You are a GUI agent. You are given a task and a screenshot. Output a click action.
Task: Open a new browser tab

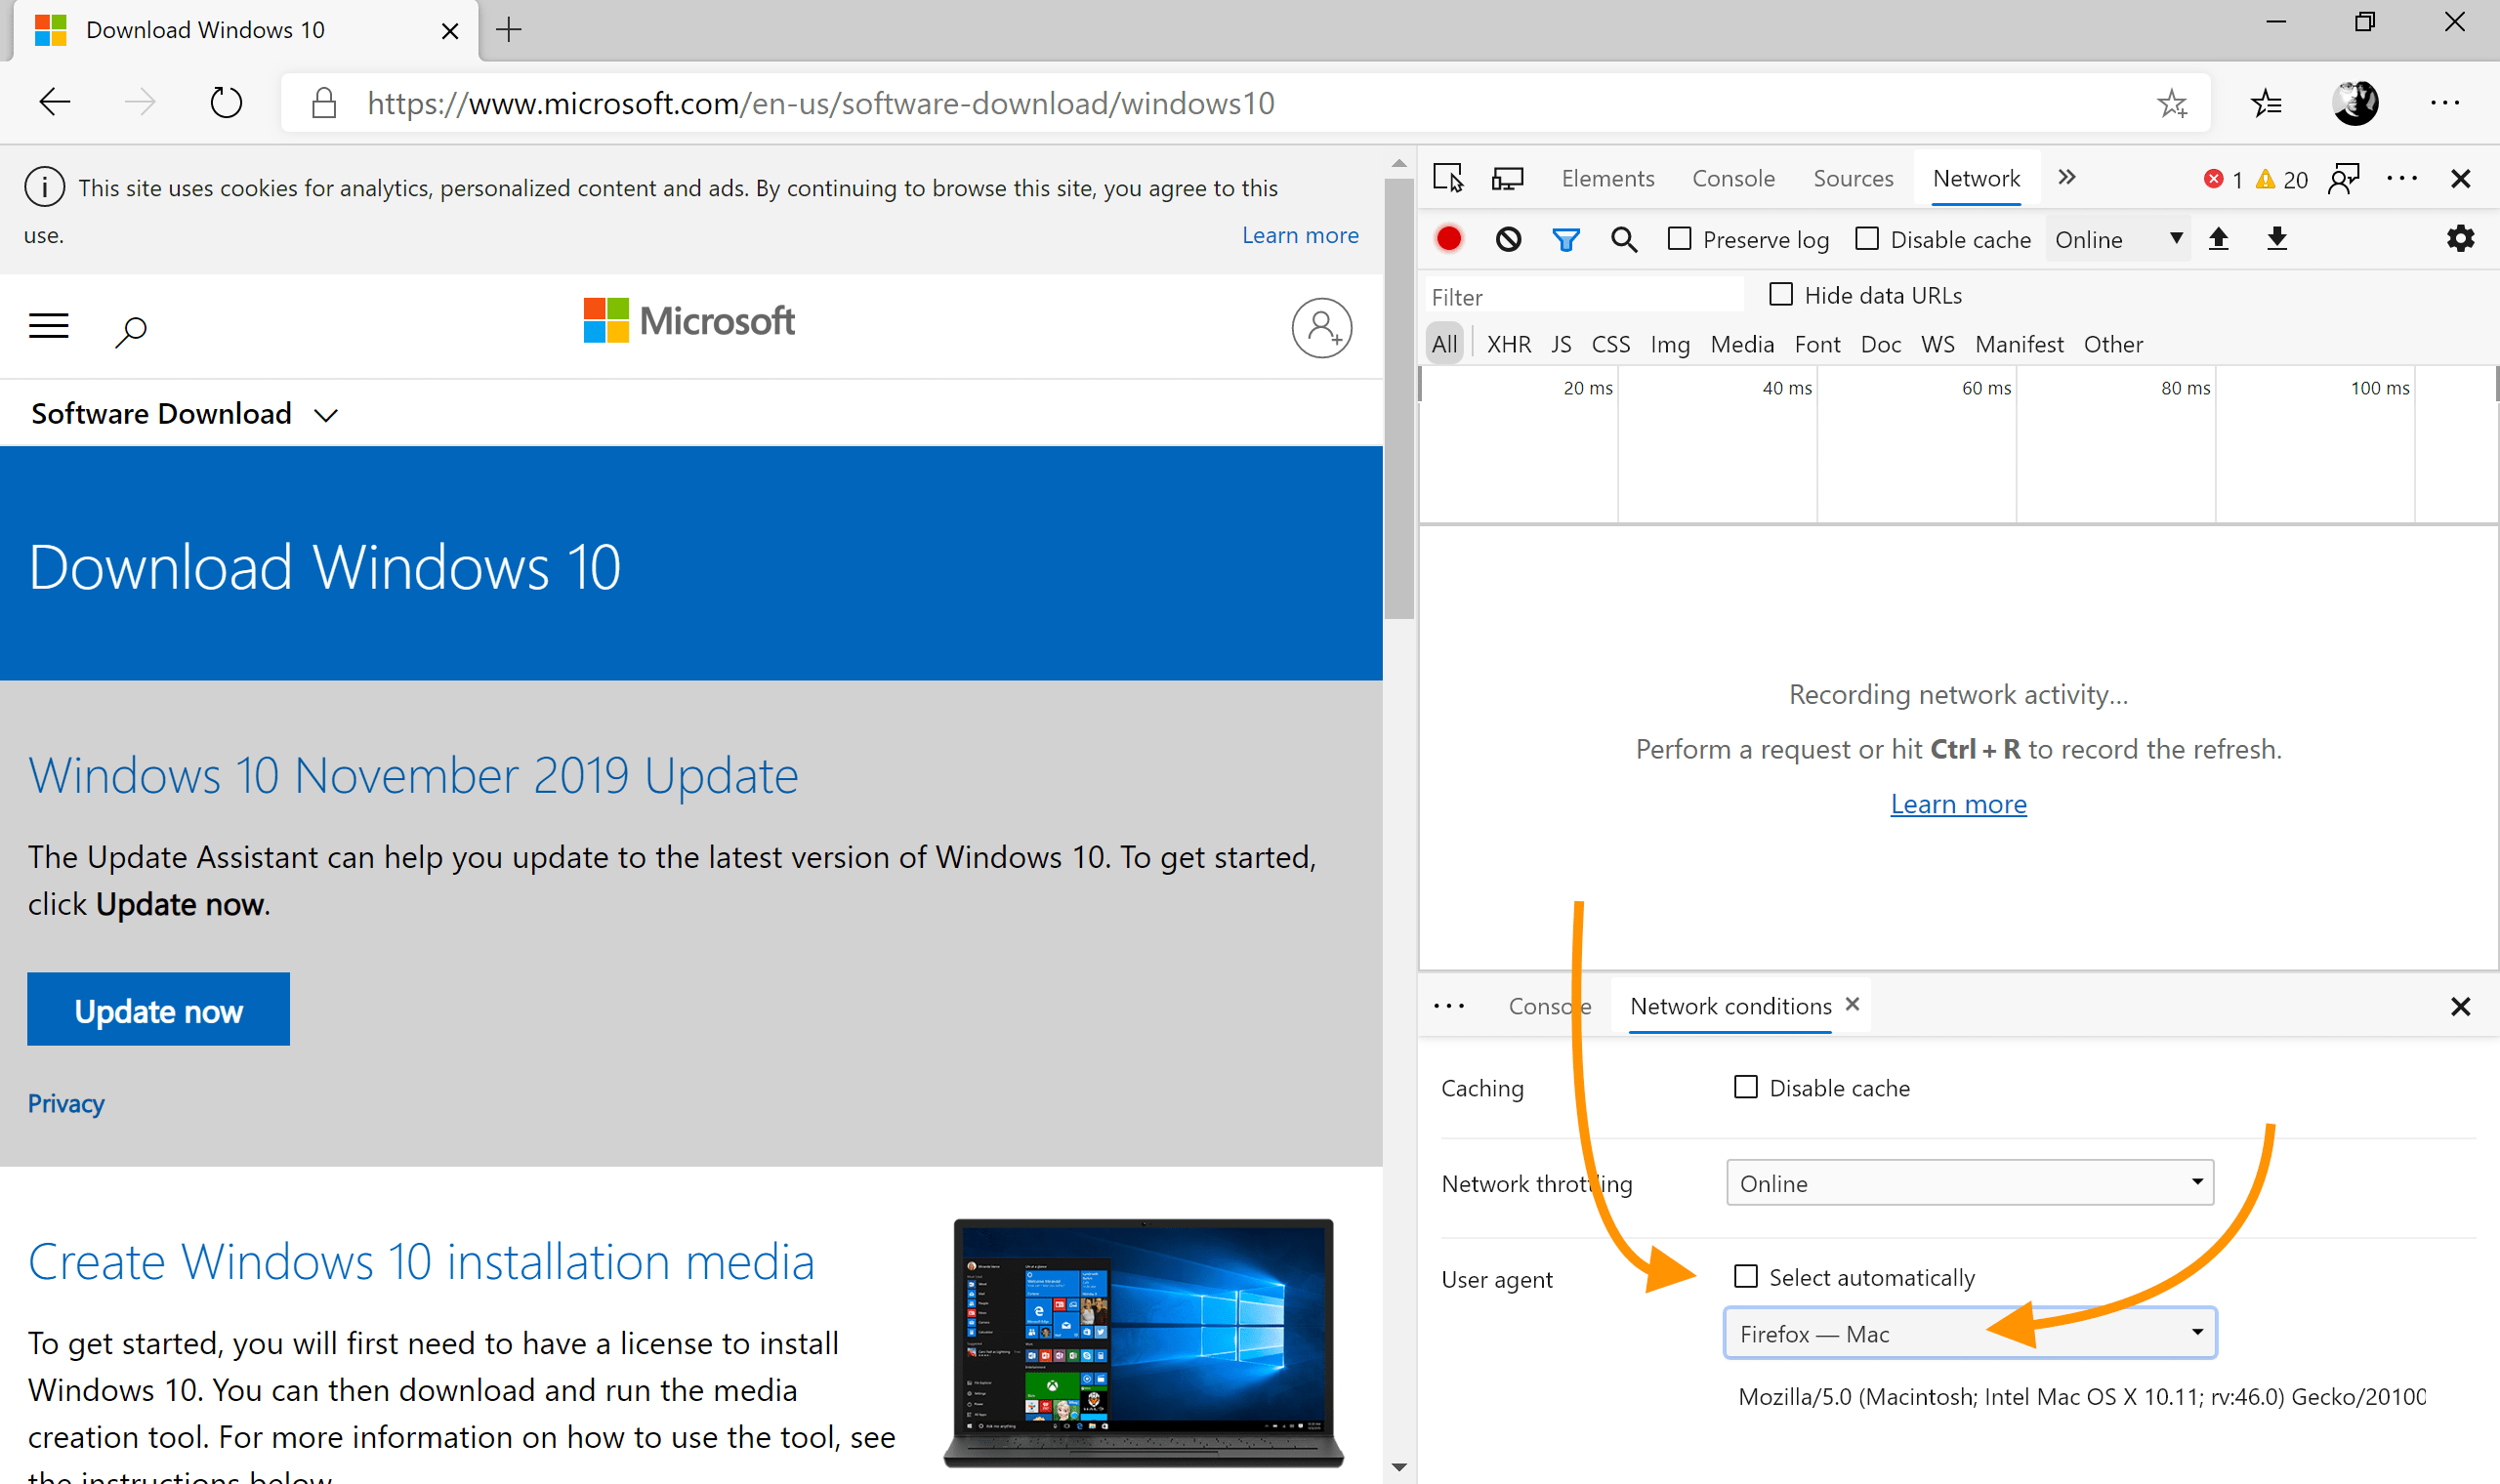tap(508, 29)
